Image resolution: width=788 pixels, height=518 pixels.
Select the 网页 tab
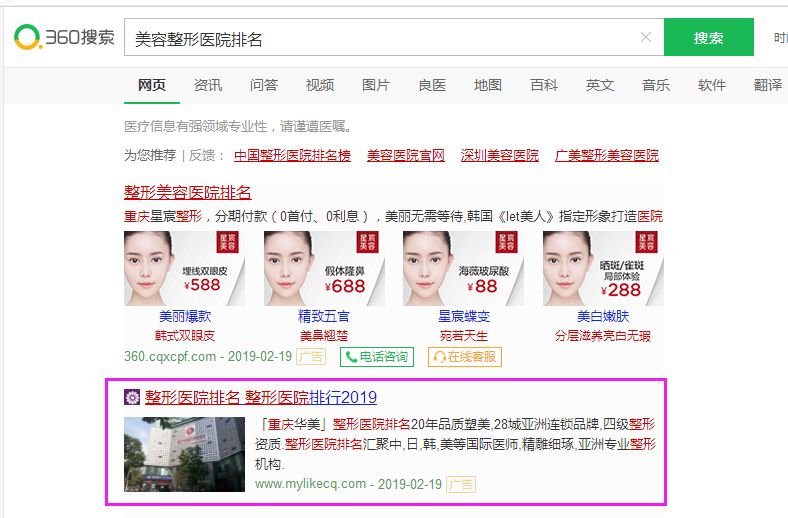click(x=152, y=85)
